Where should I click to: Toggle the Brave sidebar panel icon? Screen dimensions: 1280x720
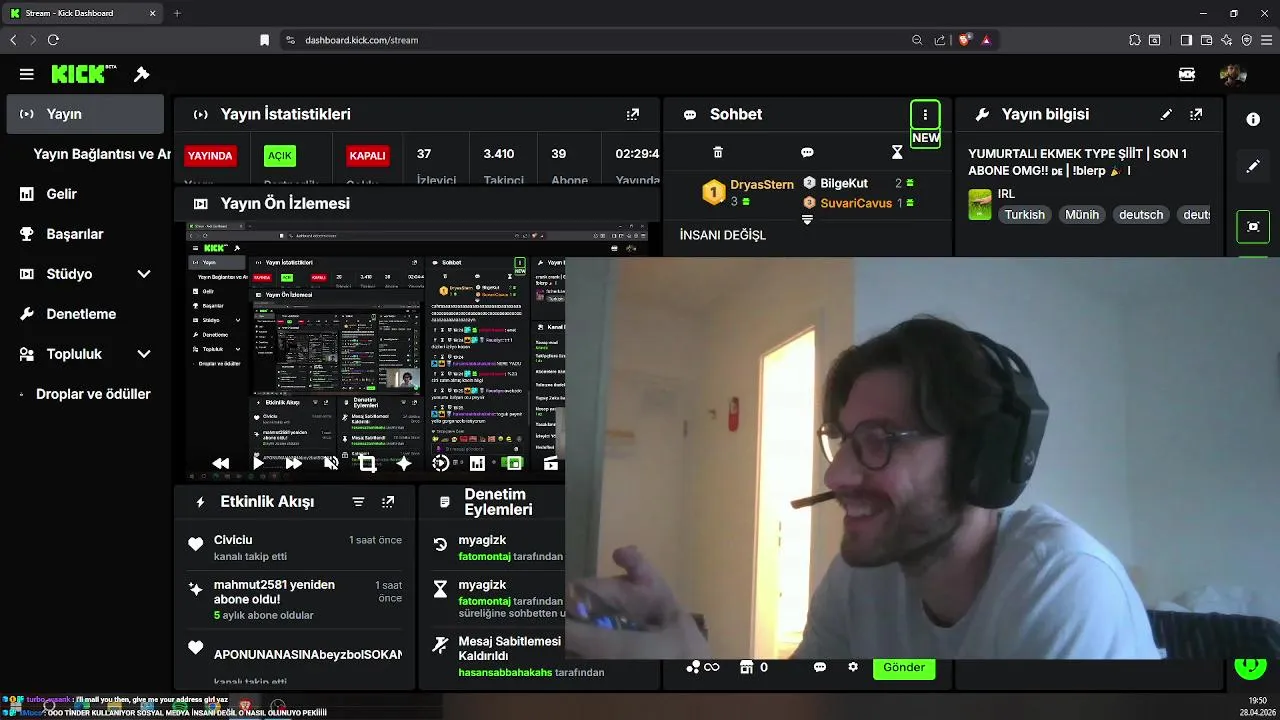1186,40
